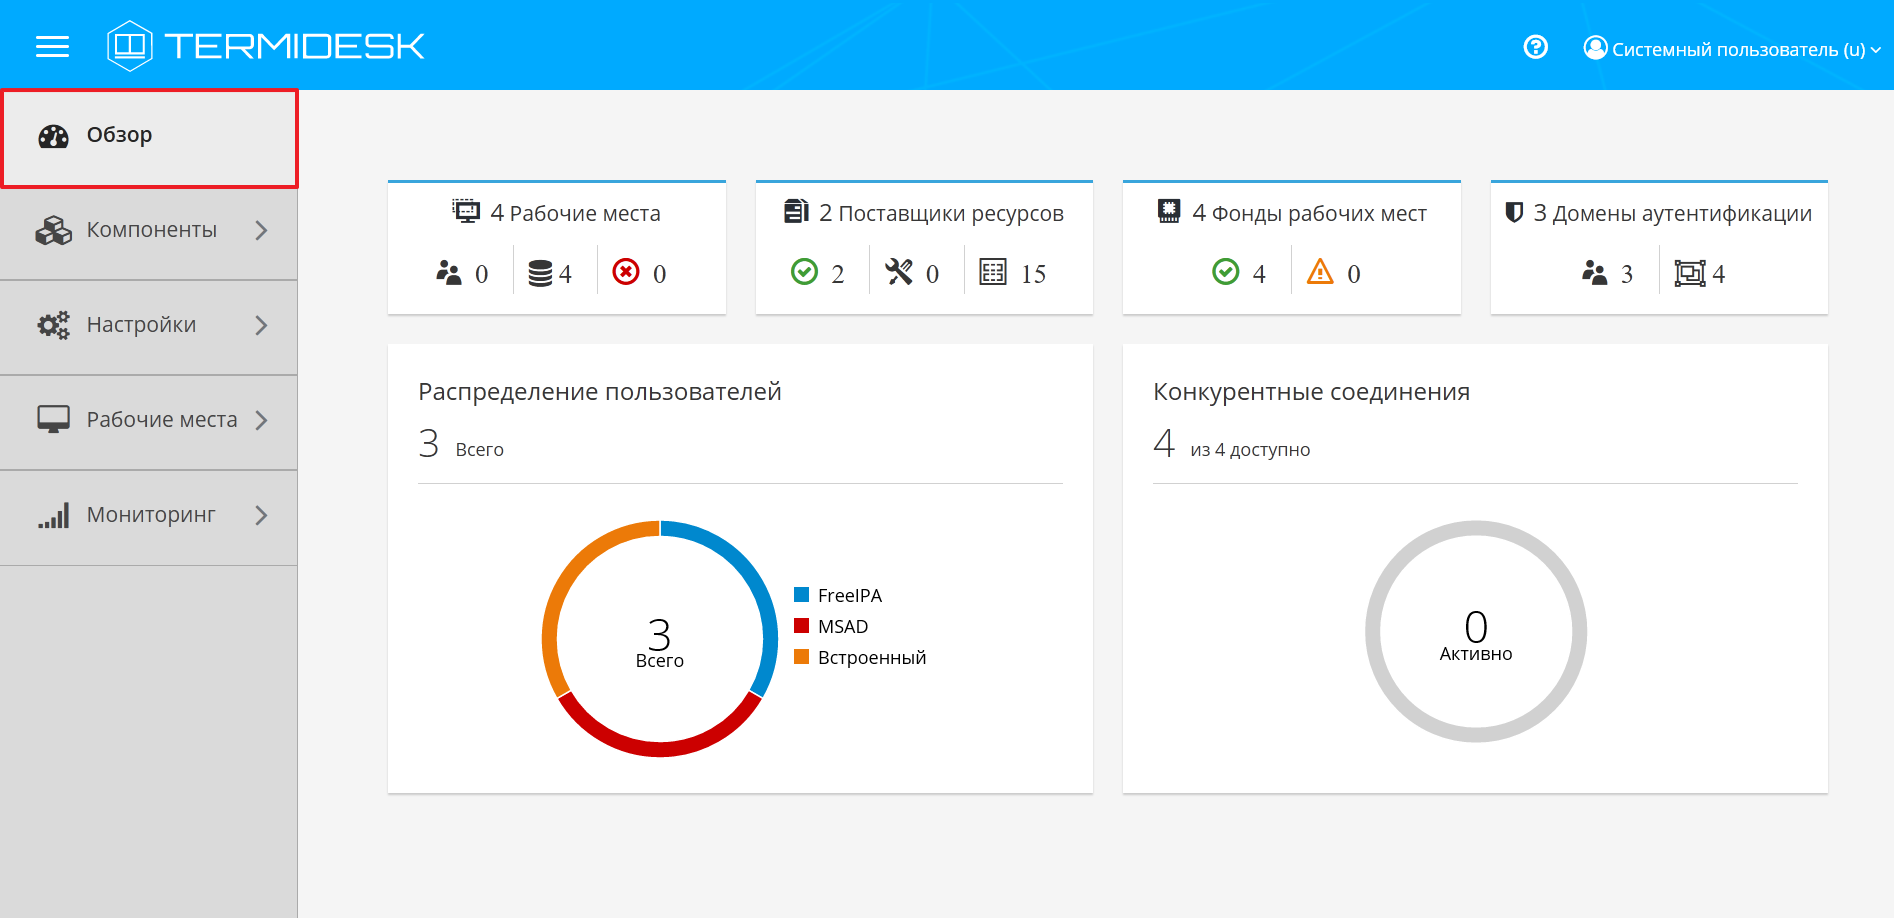Open the 4 Фонды рабочих мест title
The height and width of the screenshot is (918, 1894).
[1308, 213]
